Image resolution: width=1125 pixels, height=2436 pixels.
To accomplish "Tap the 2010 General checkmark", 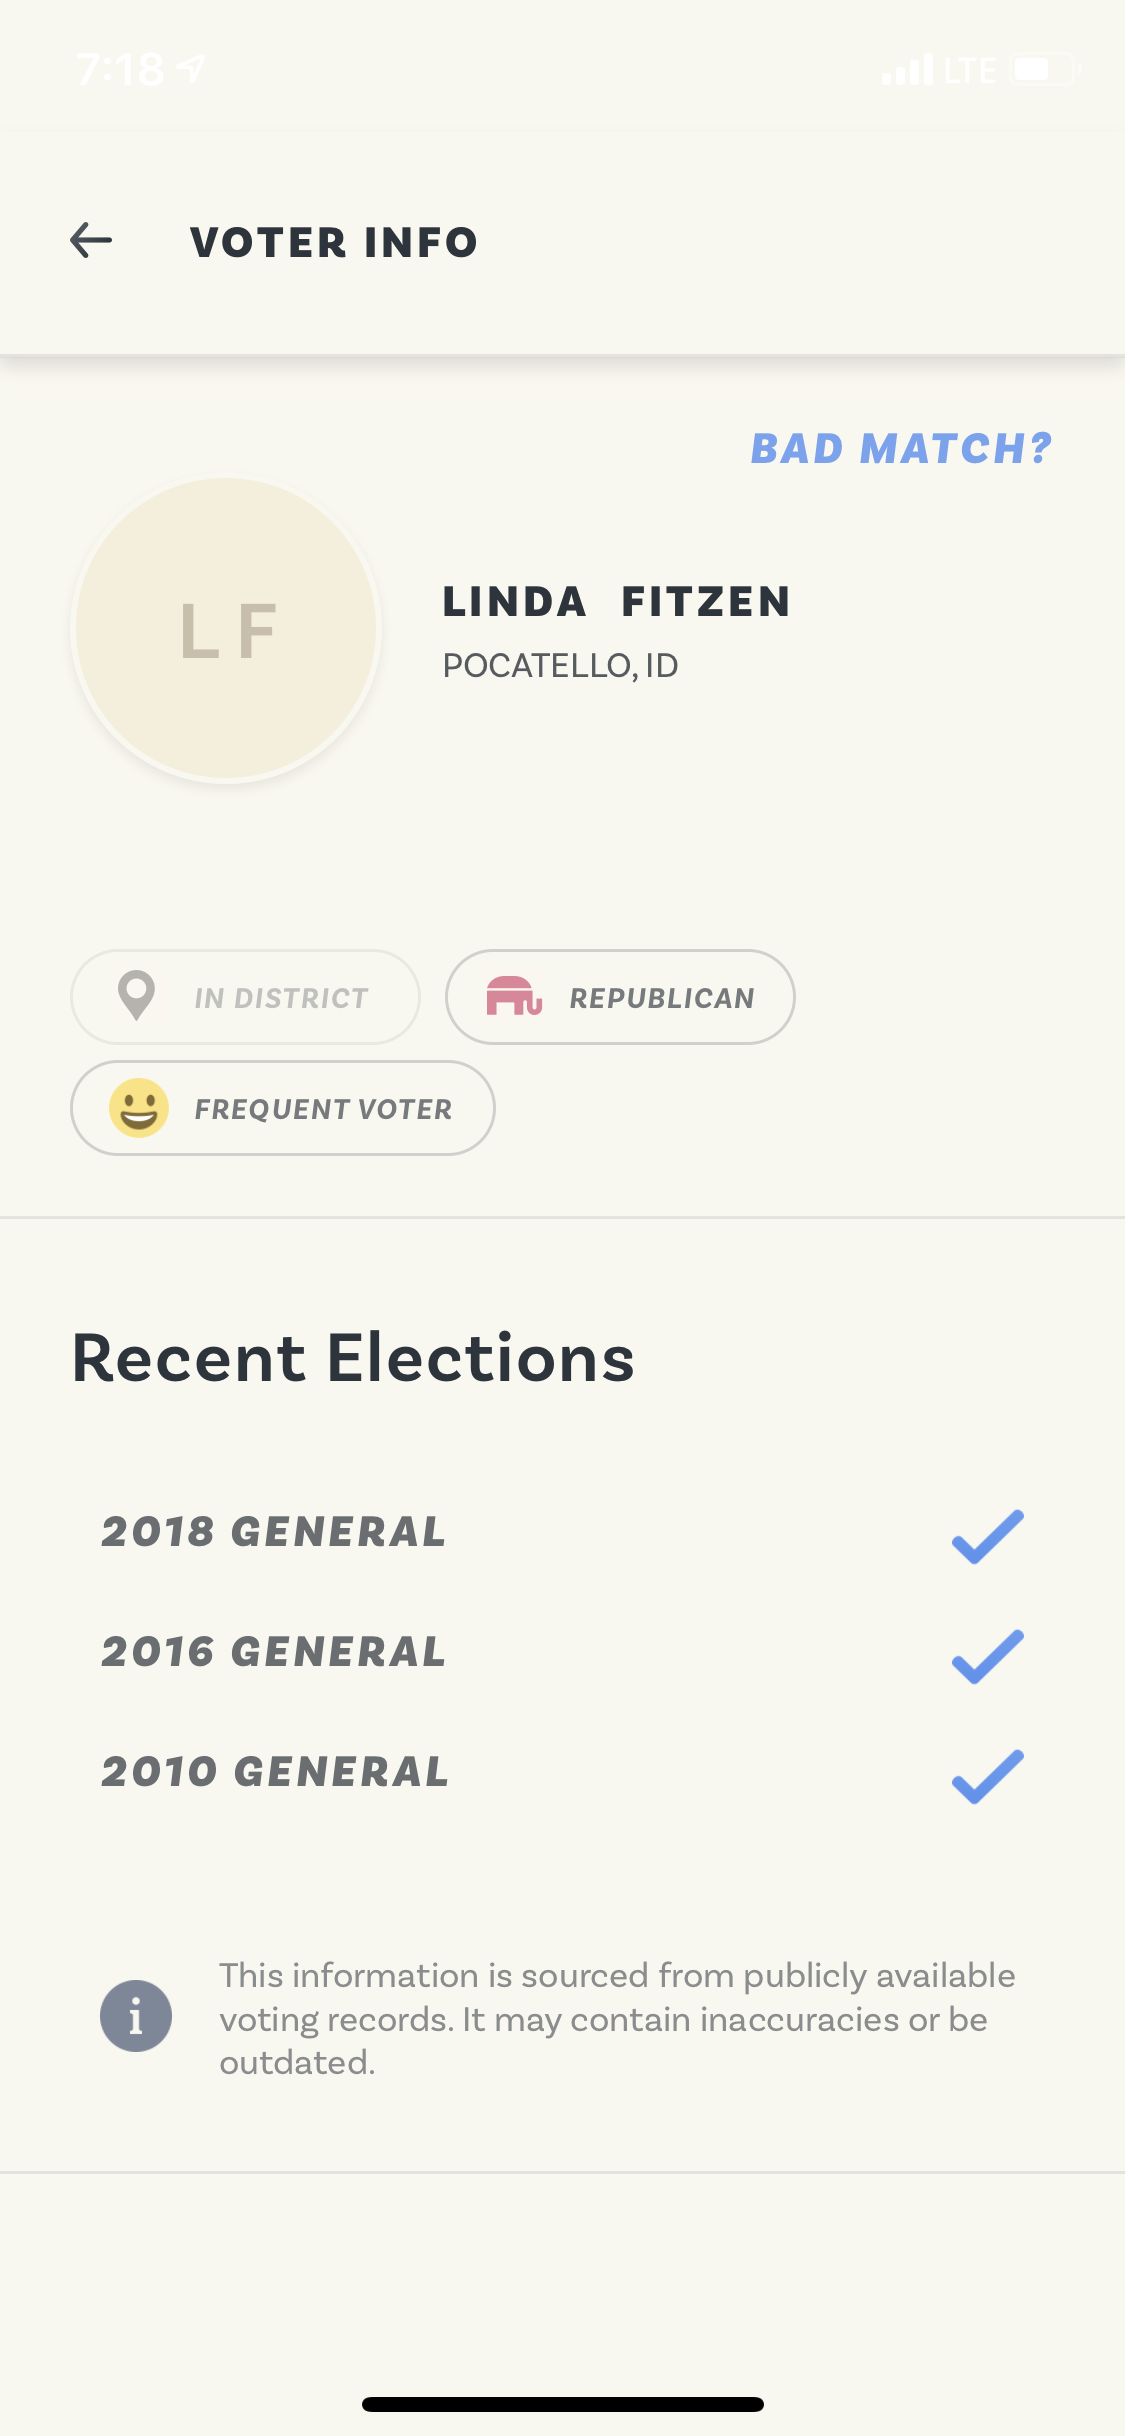I will 987,1776.
